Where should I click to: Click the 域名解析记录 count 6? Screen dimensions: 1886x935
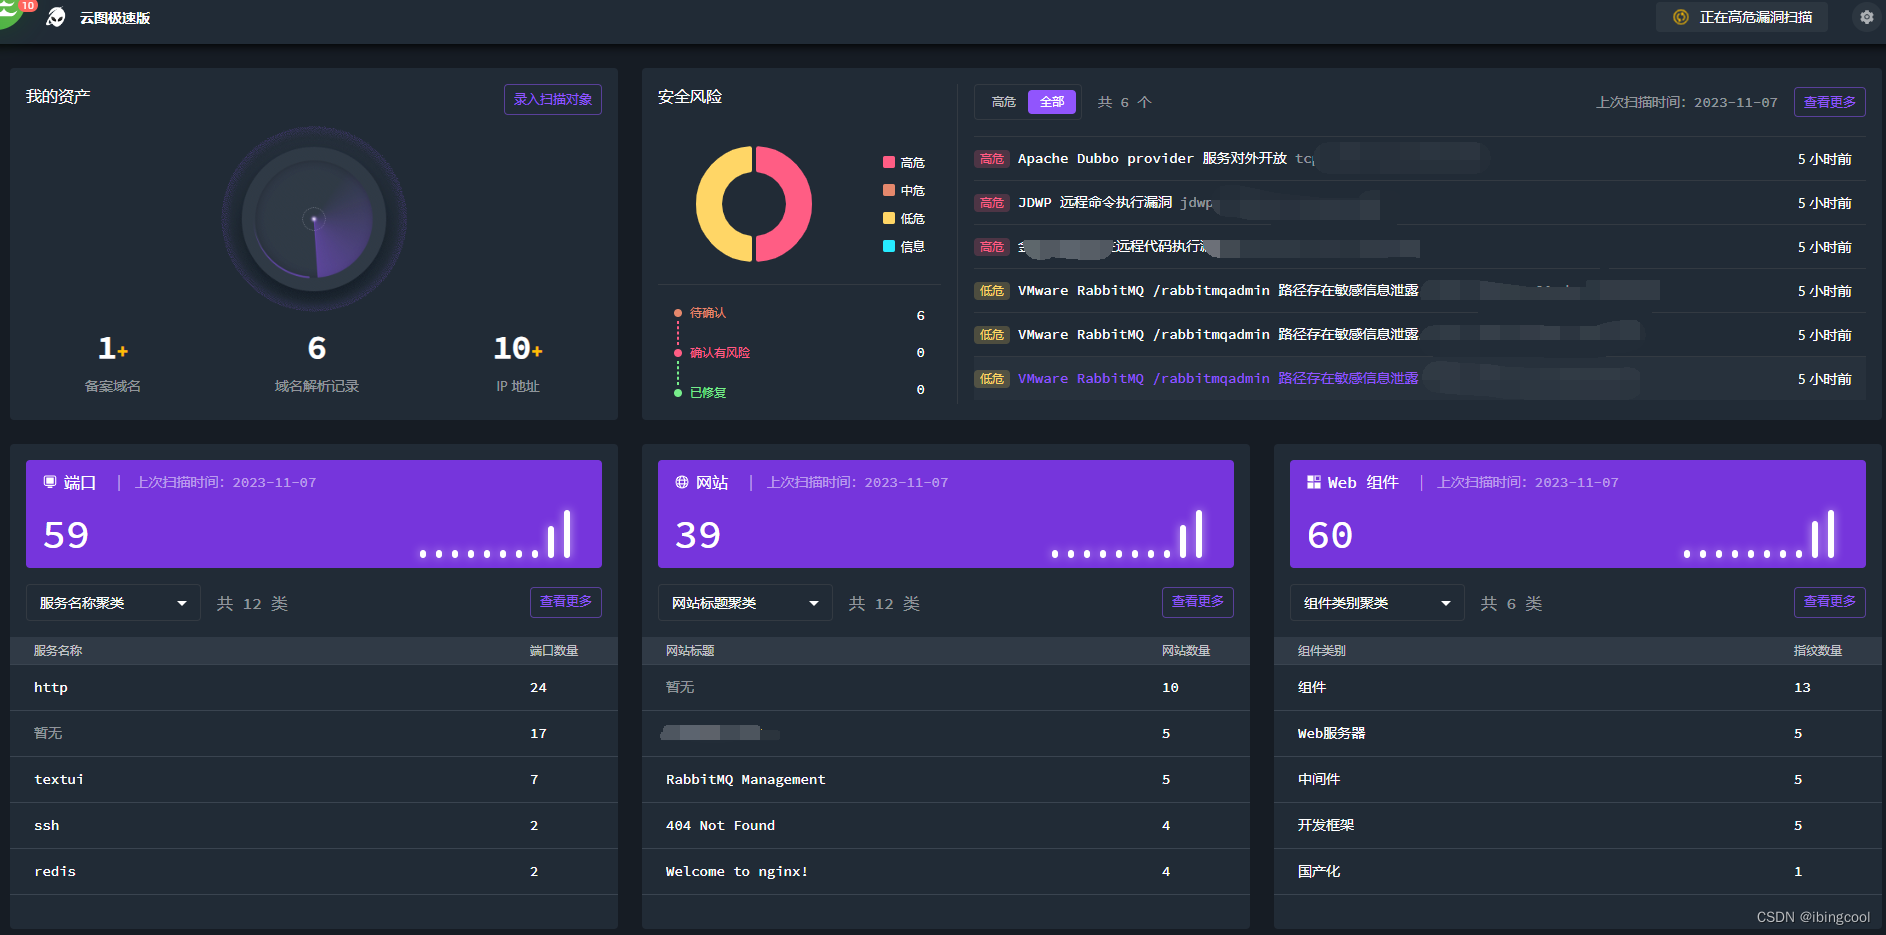(x=317, y=348)
